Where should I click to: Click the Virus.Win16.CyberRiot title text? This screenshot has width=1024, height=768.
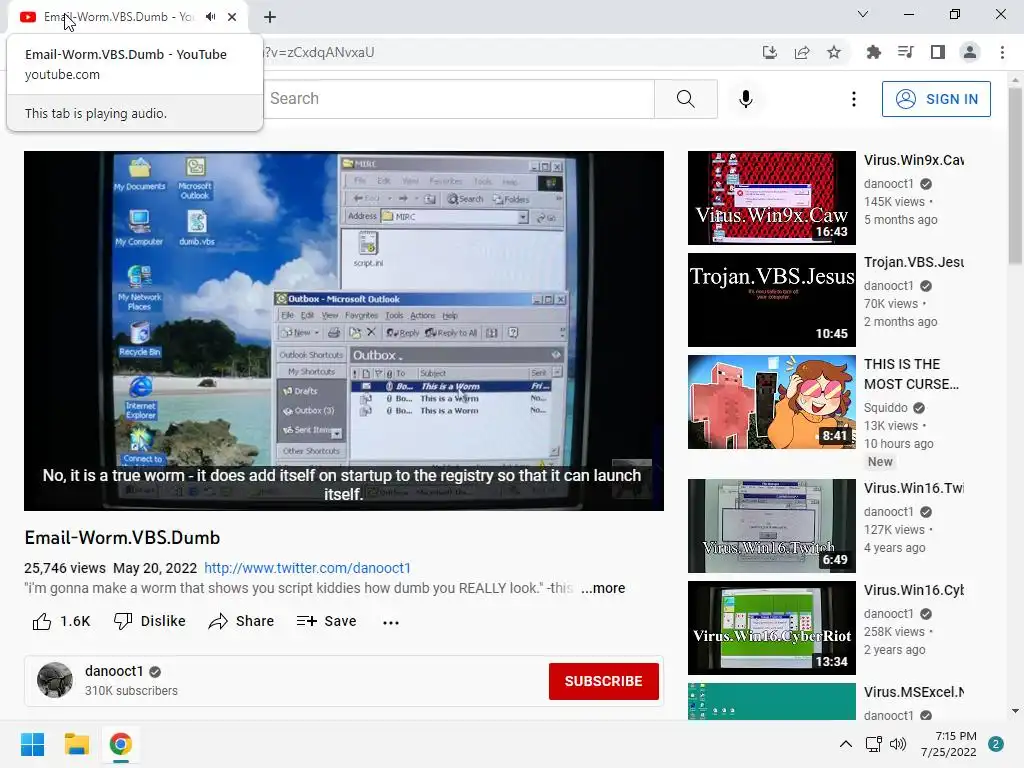click(914, 590)
